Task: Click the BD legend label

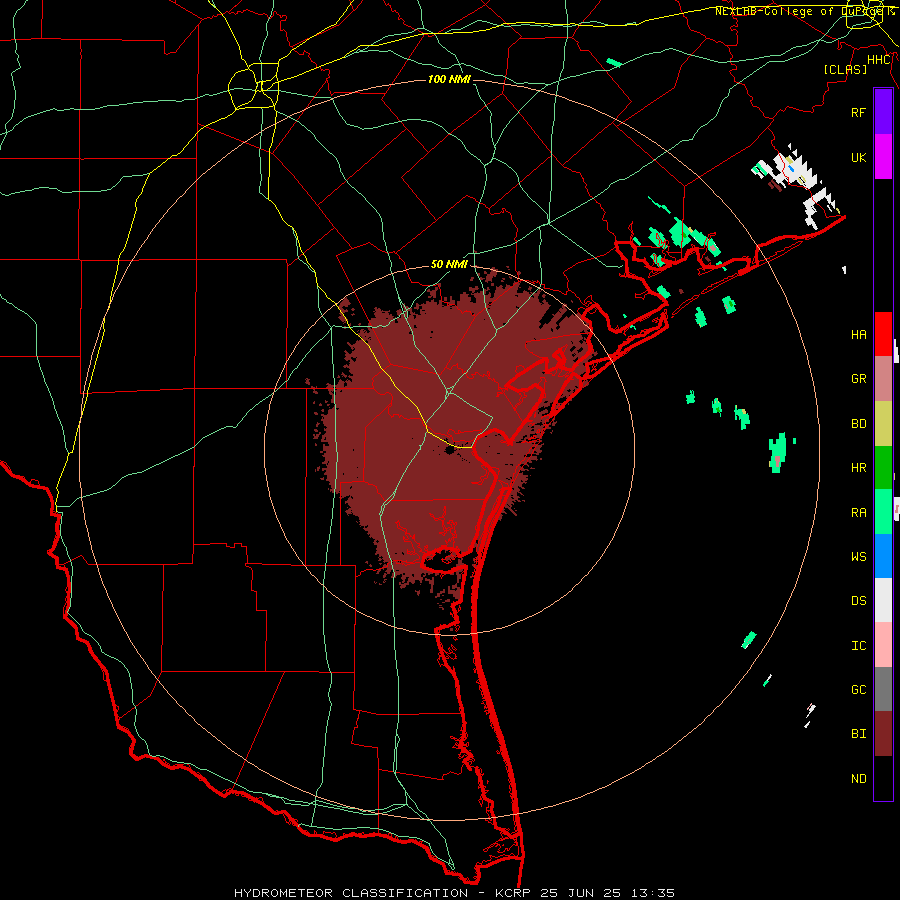Action: [x=858, y=424]
